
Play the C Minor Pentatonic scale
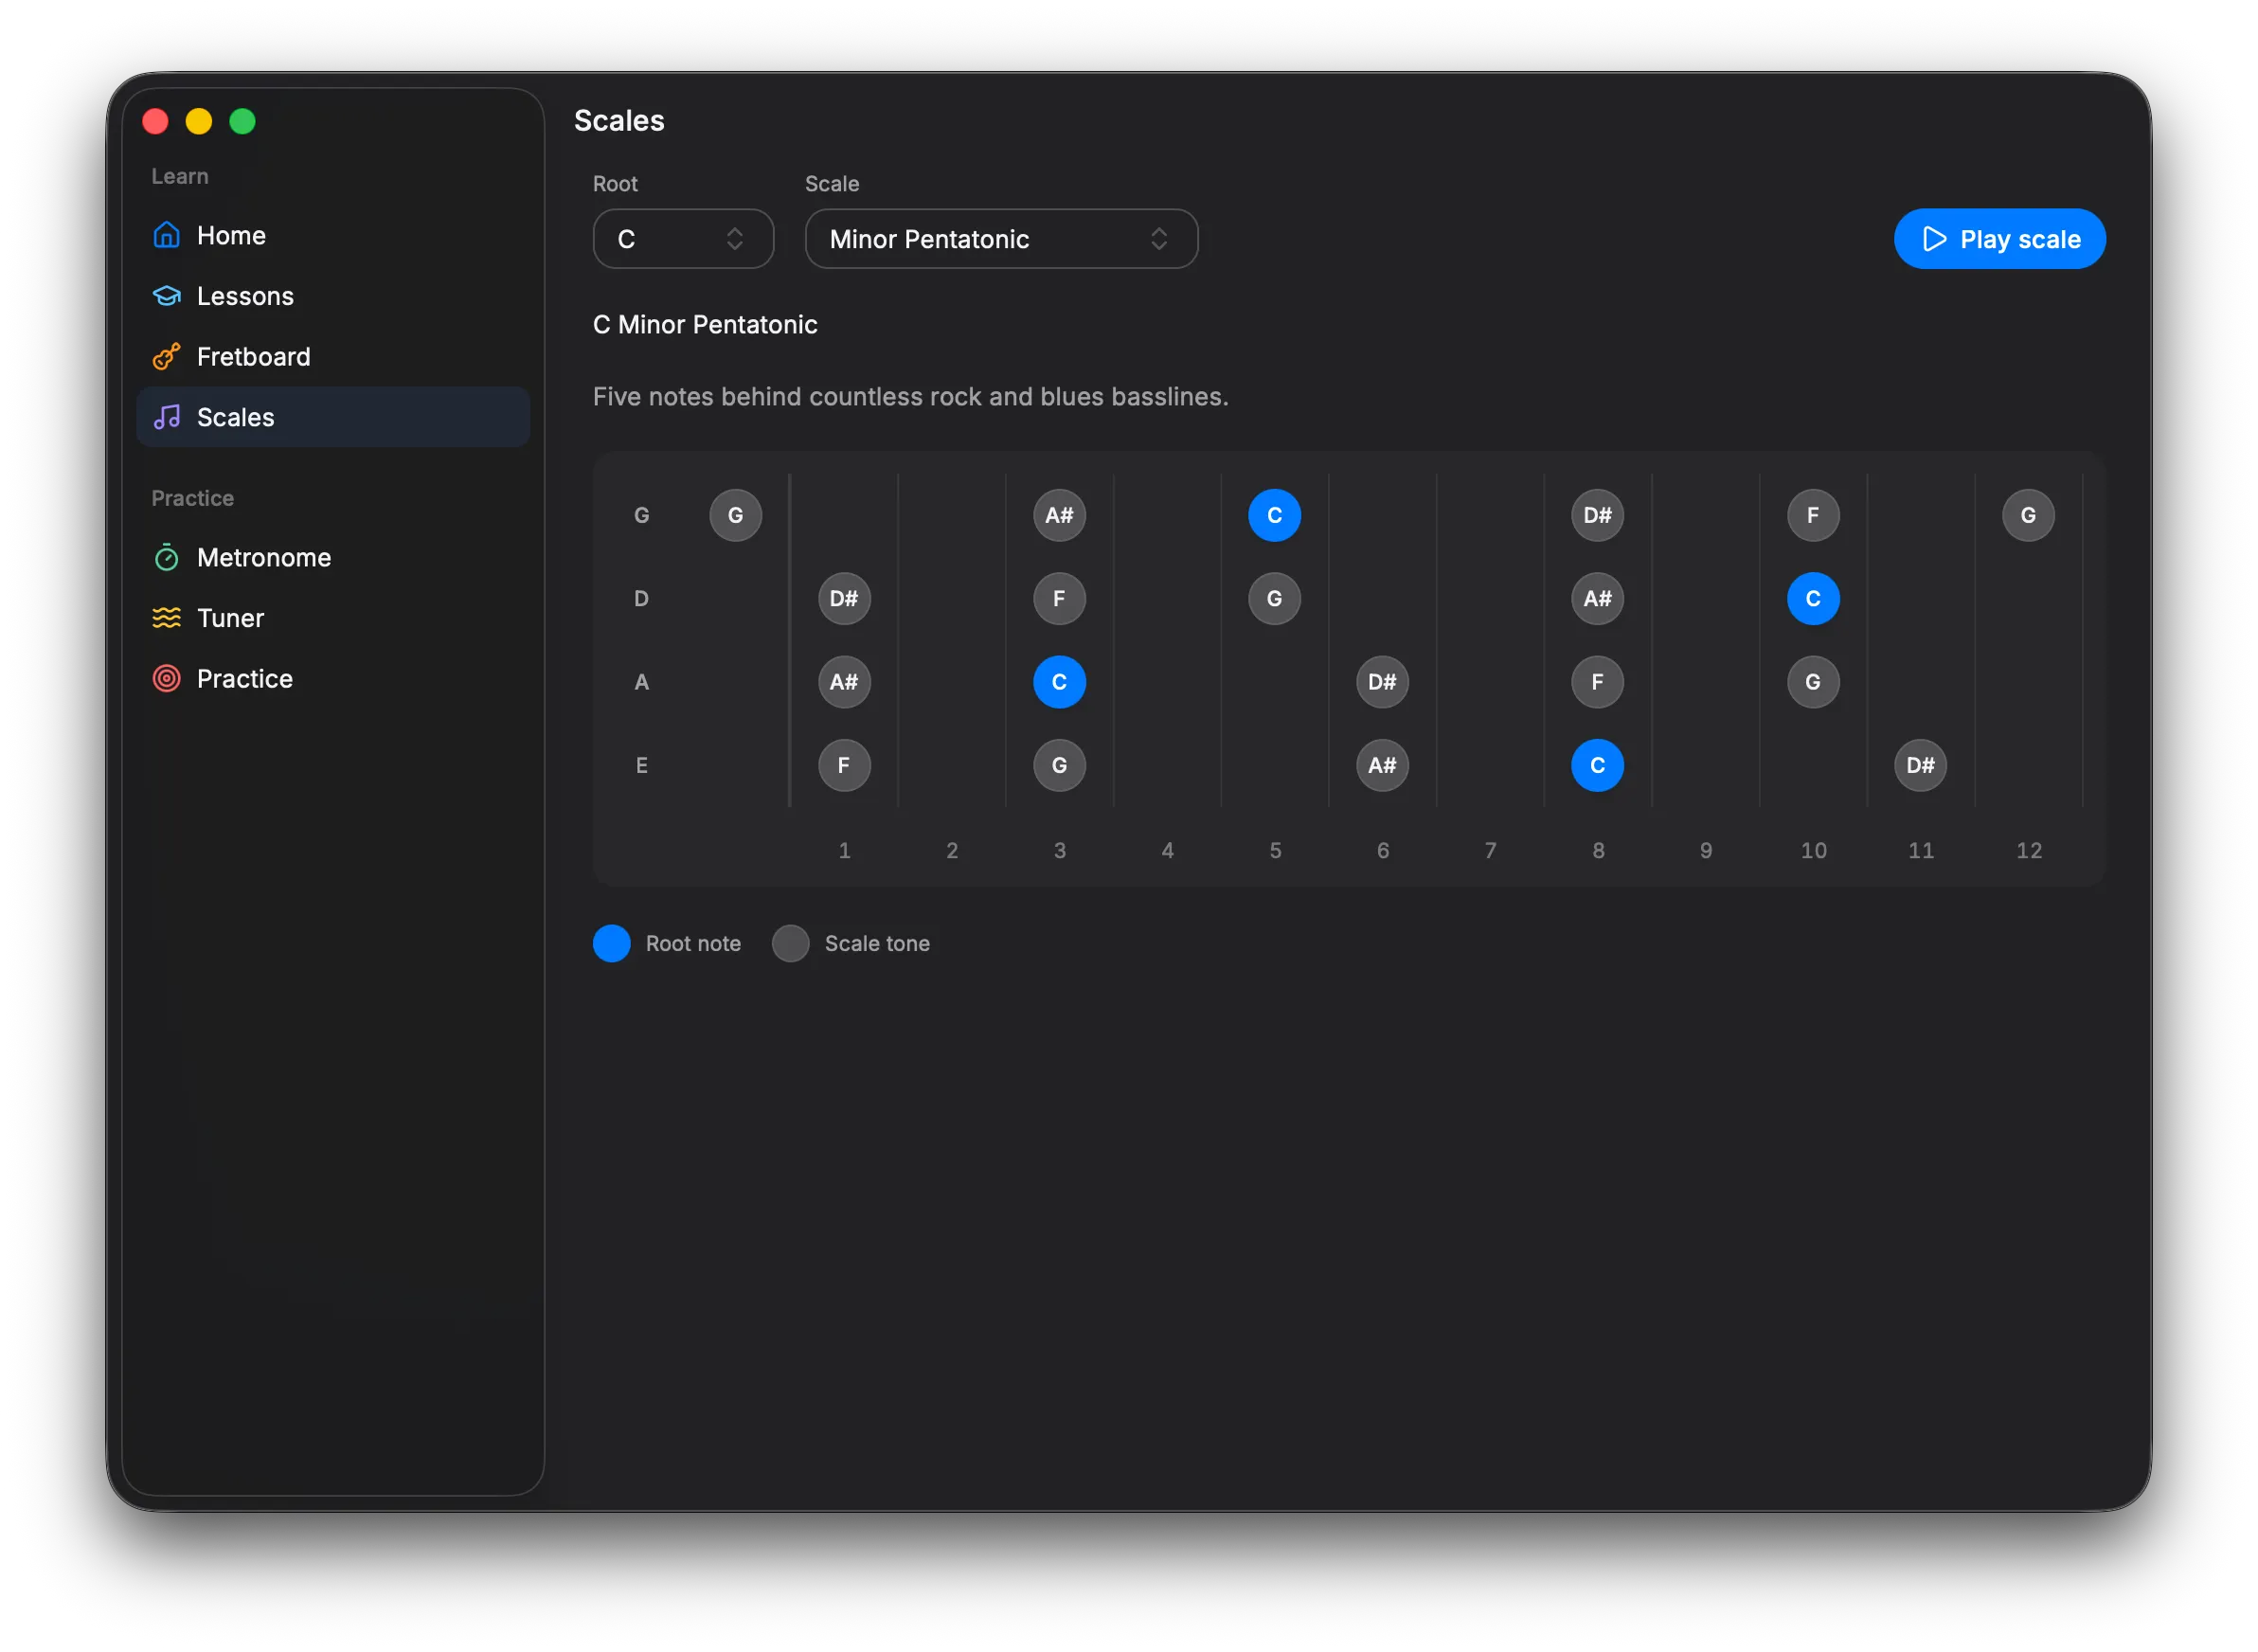[2000, 239]
